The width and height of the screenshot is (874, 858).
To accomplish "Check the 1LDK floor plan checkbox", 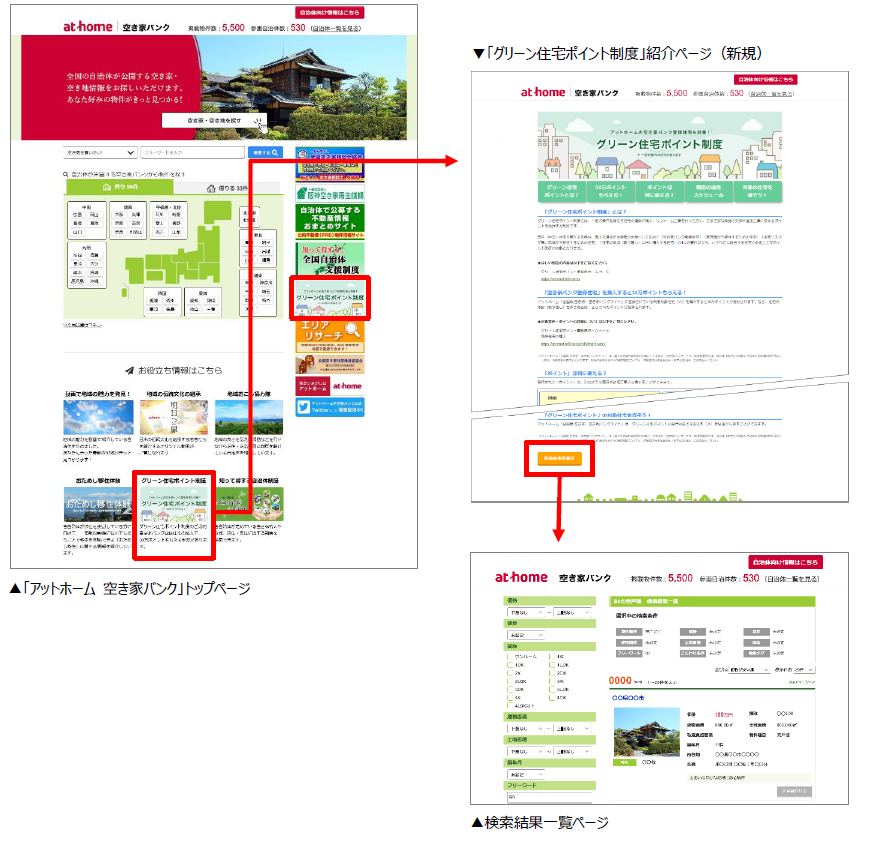I will click(x=551, y=664).
